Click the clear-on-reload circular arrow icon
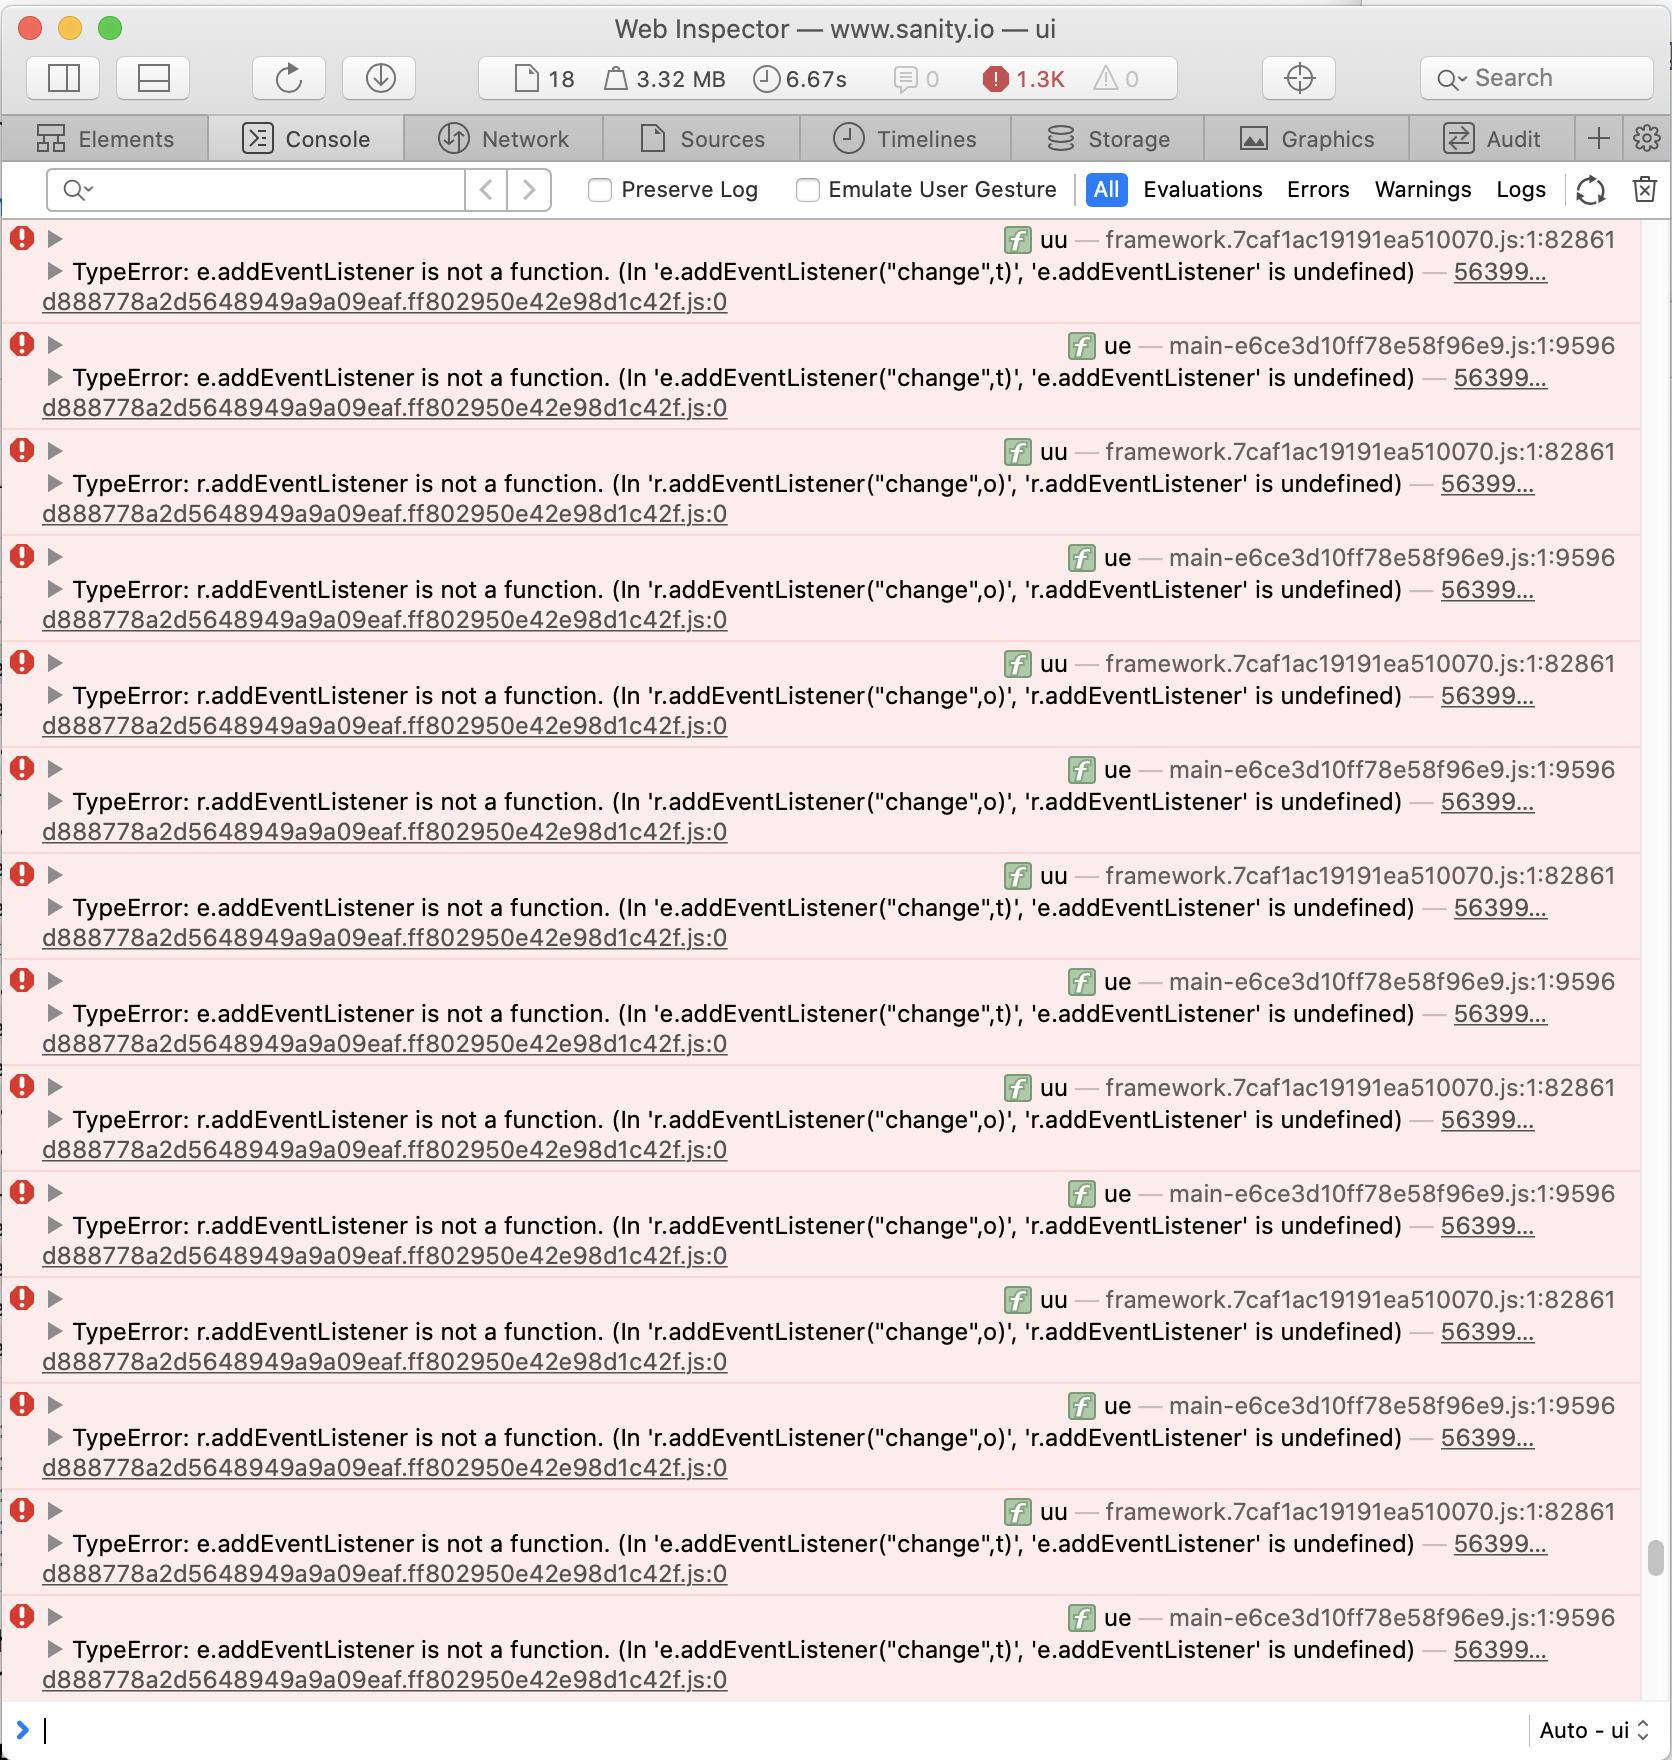The height and width of the screenshot is (1760, 1672). (x=1591, y=190)
